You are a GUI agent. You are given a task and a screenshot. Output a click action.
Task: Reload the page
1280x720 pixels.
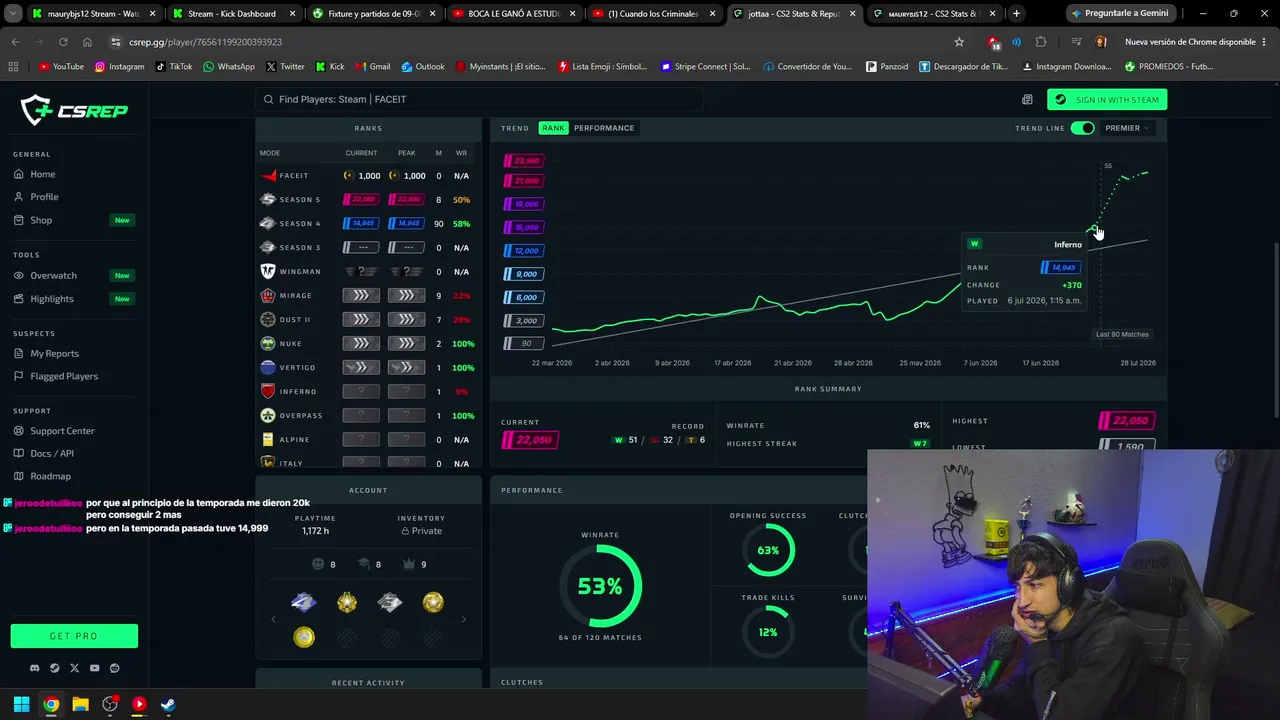63,42
